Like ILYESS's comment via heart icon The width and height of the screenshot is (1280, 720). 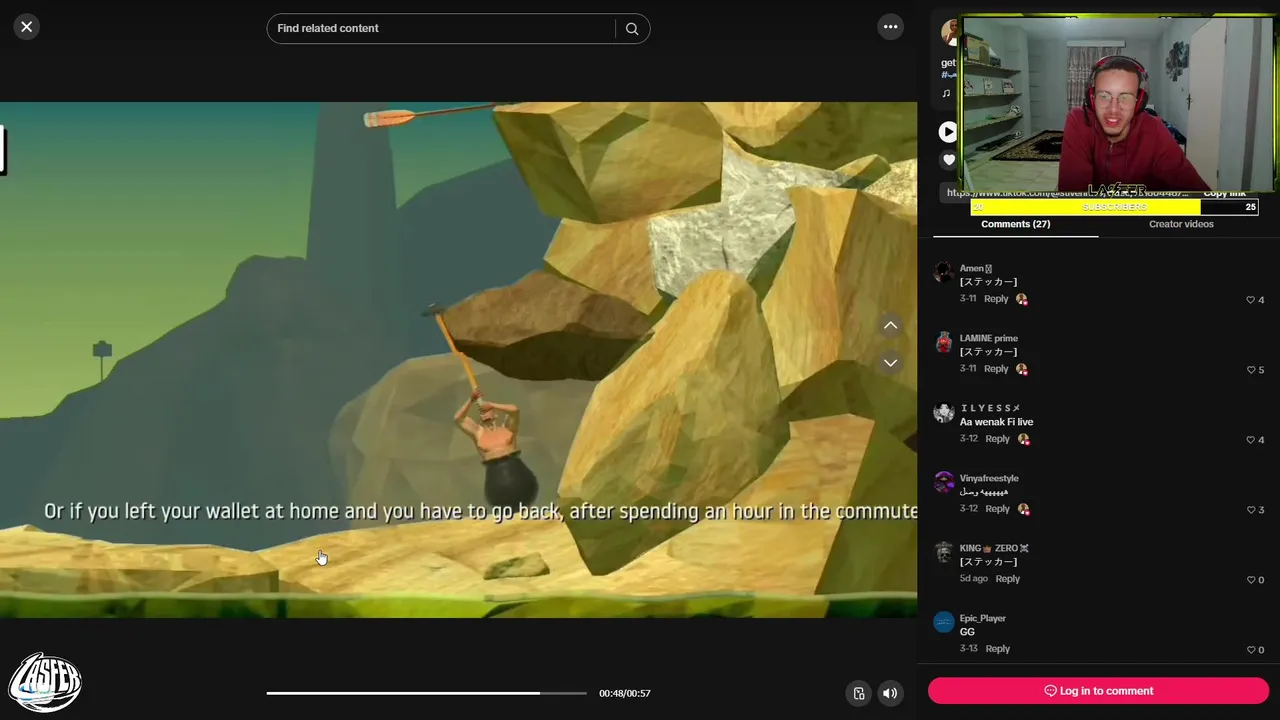[x=1250, y=440]
